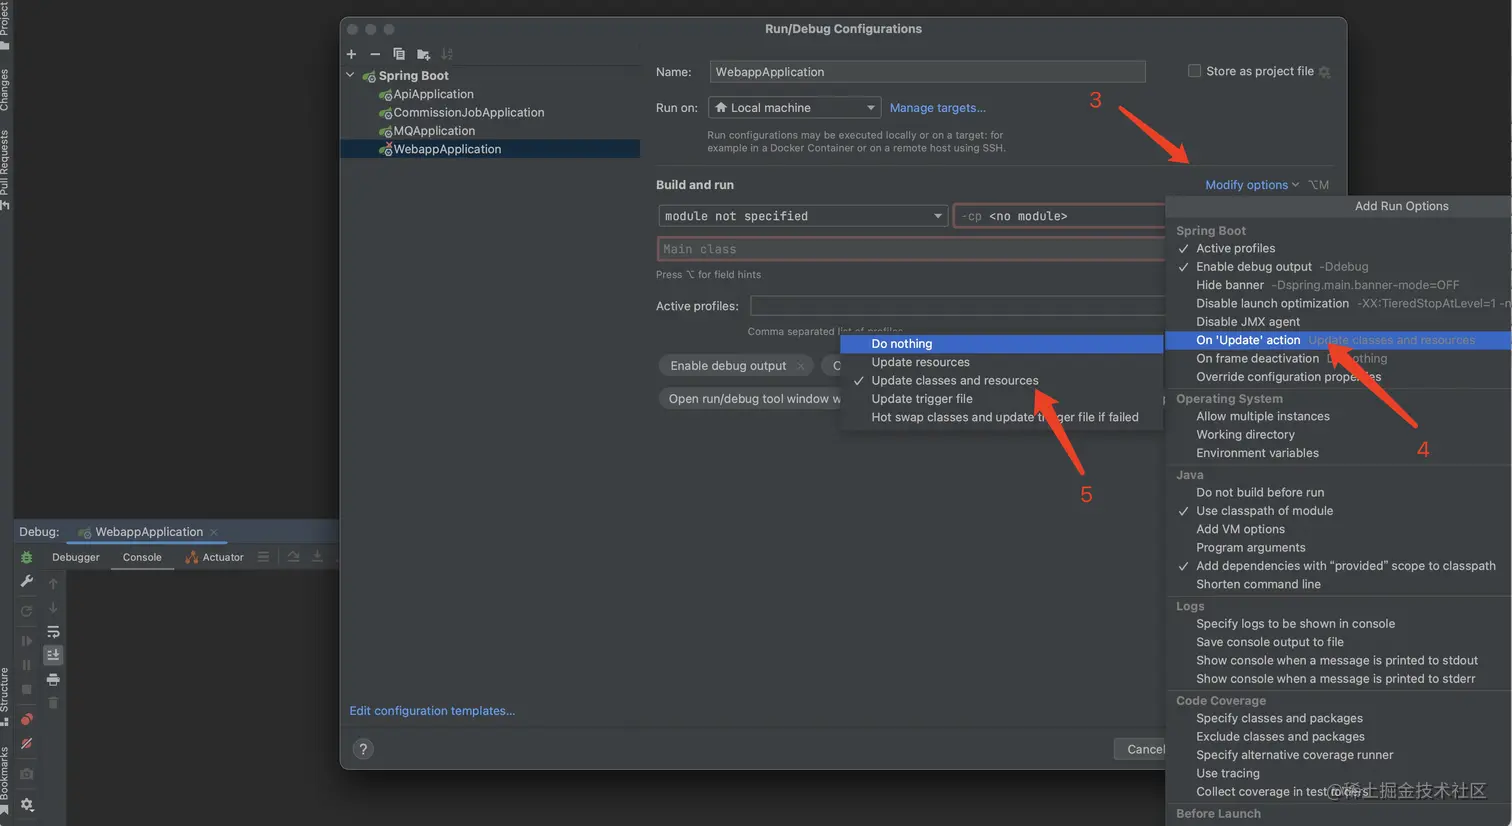
Task: Click the save to new folder icon
Action: (423, 54)
